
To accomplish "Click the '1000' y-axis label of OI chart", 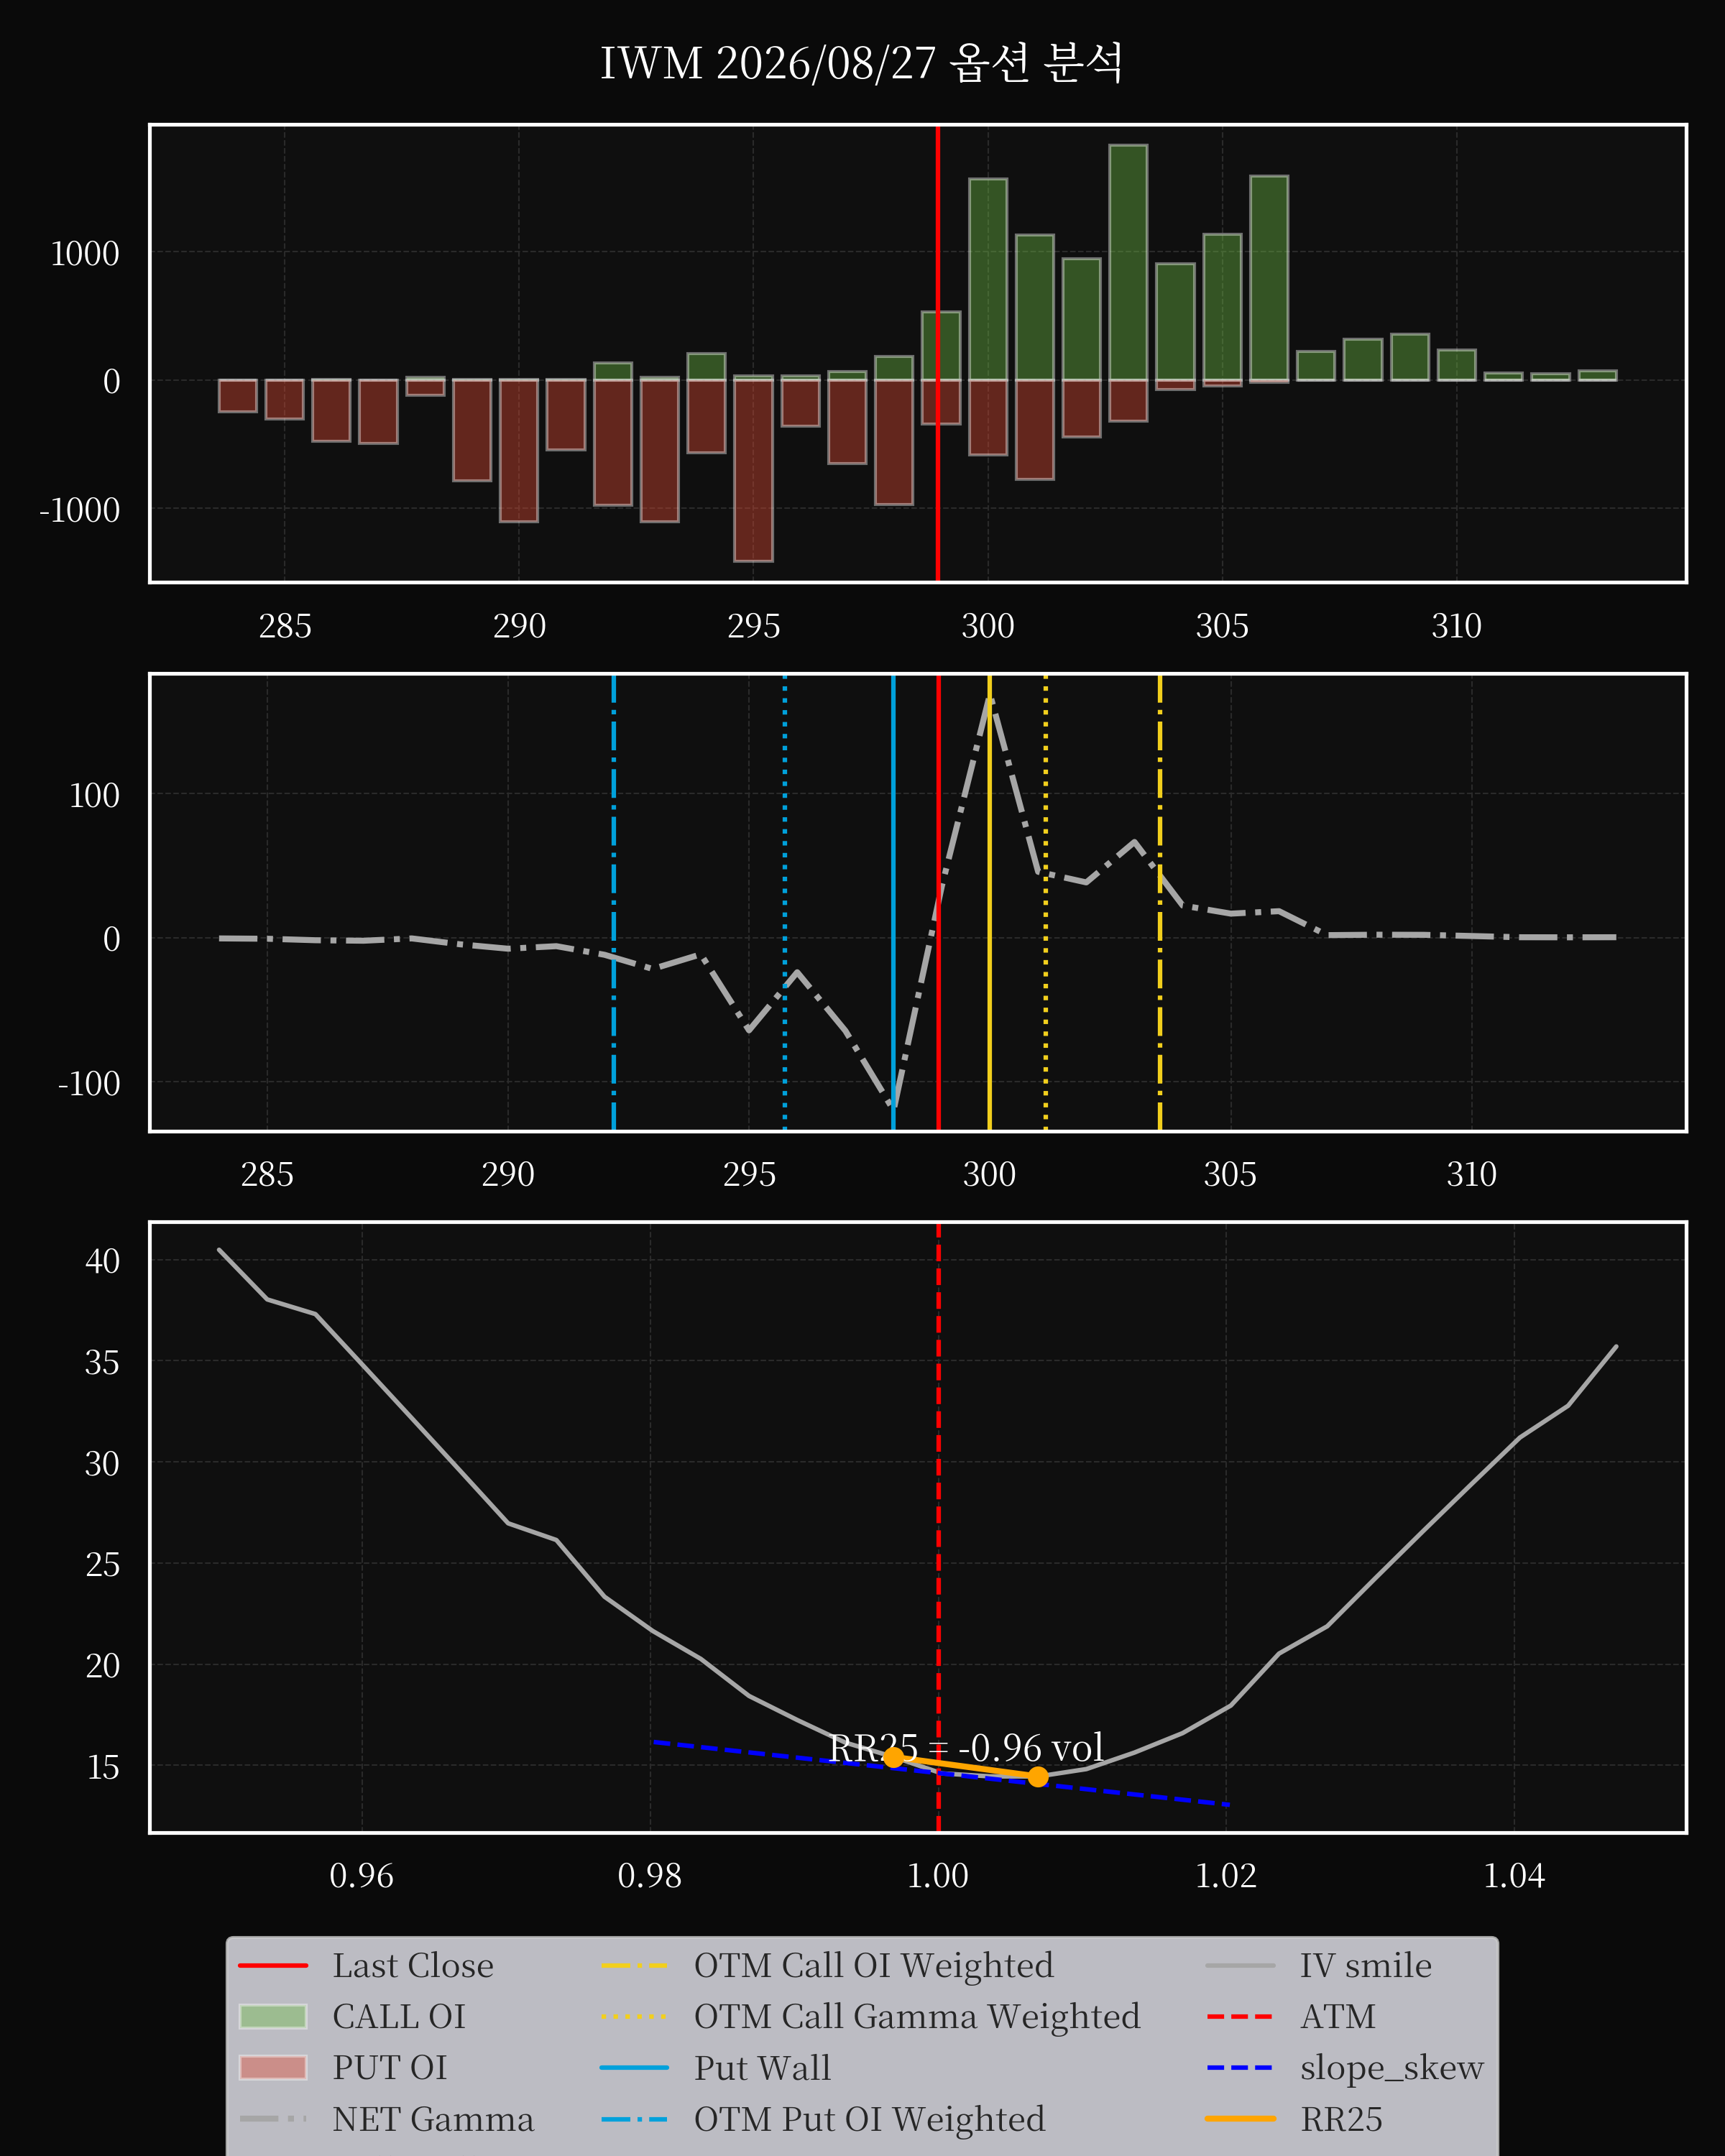I will (x=85, y=253).
